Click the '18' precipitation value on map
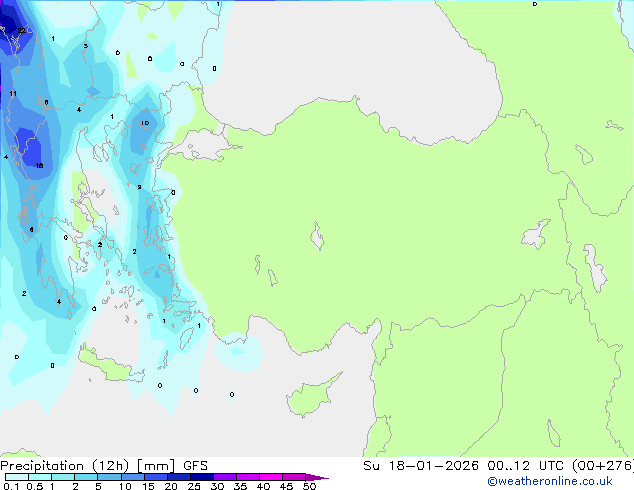 point(39,165)
